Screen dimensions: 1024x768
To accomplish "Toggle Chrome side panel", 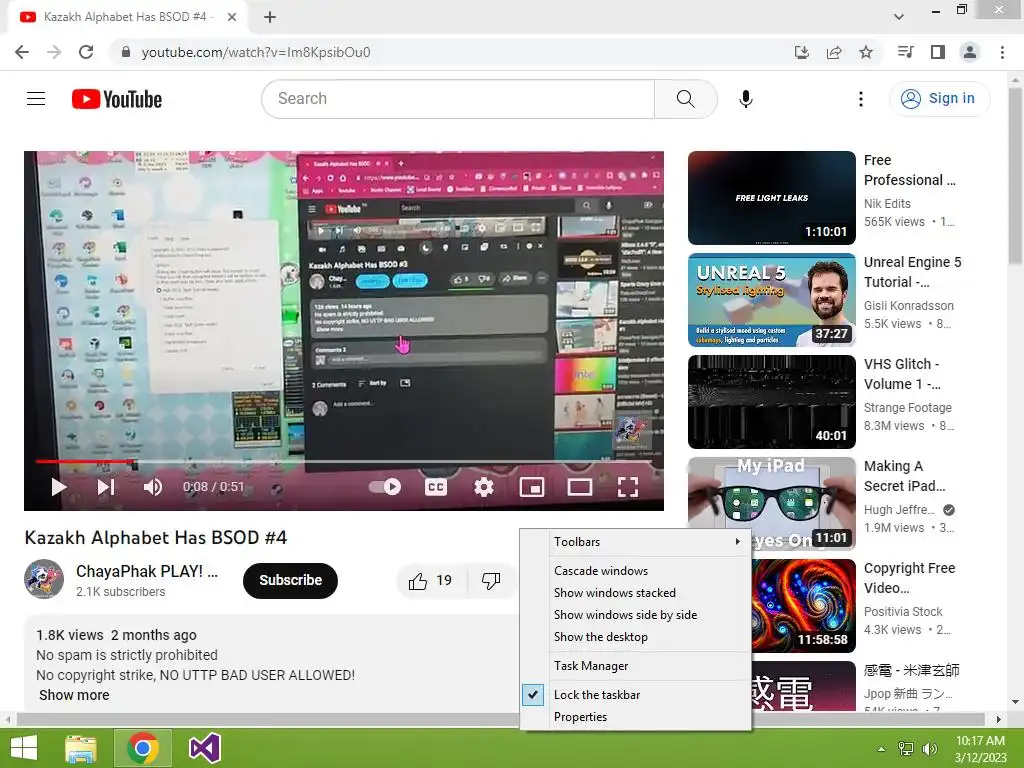I will [938, 52].
